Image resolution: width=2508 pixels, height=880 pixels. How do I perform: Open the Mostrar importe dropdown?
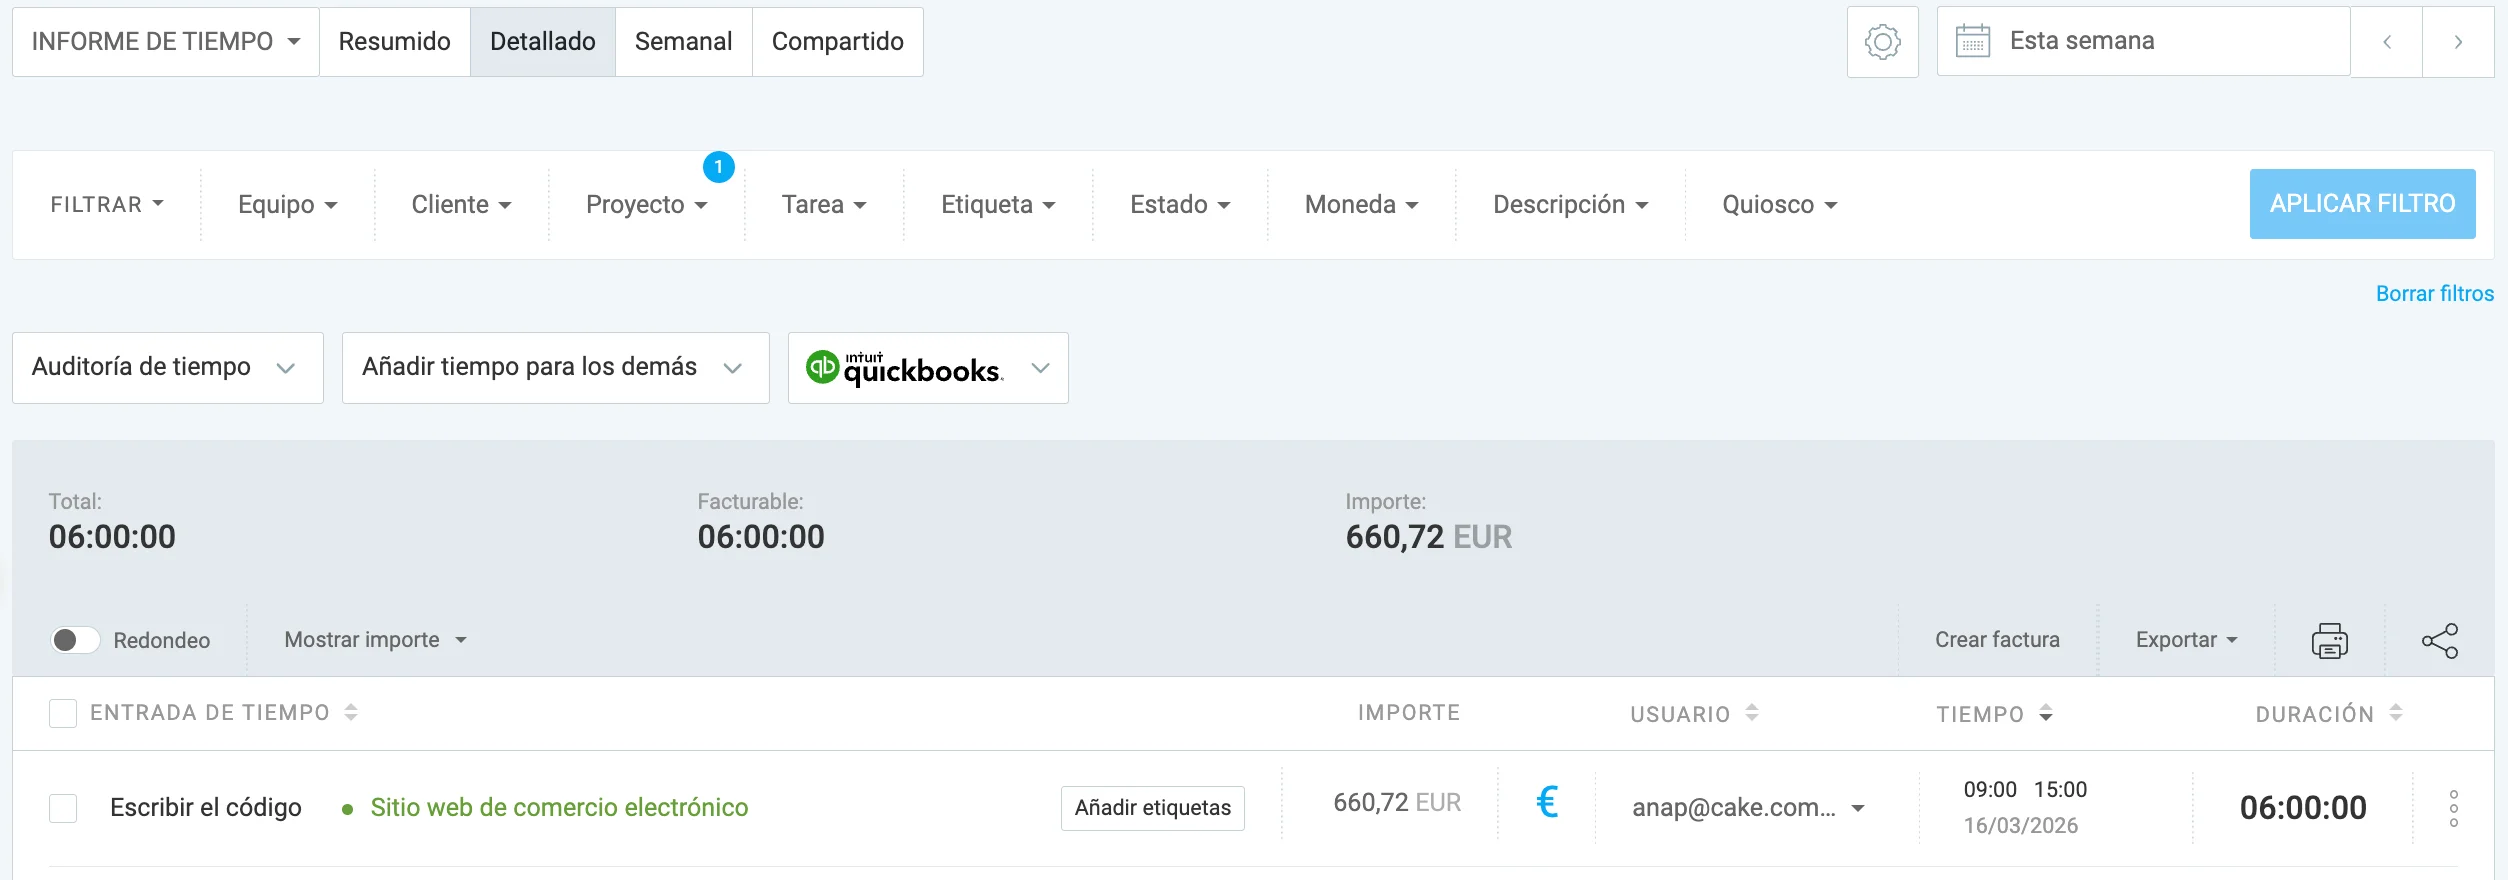point(375,640)
